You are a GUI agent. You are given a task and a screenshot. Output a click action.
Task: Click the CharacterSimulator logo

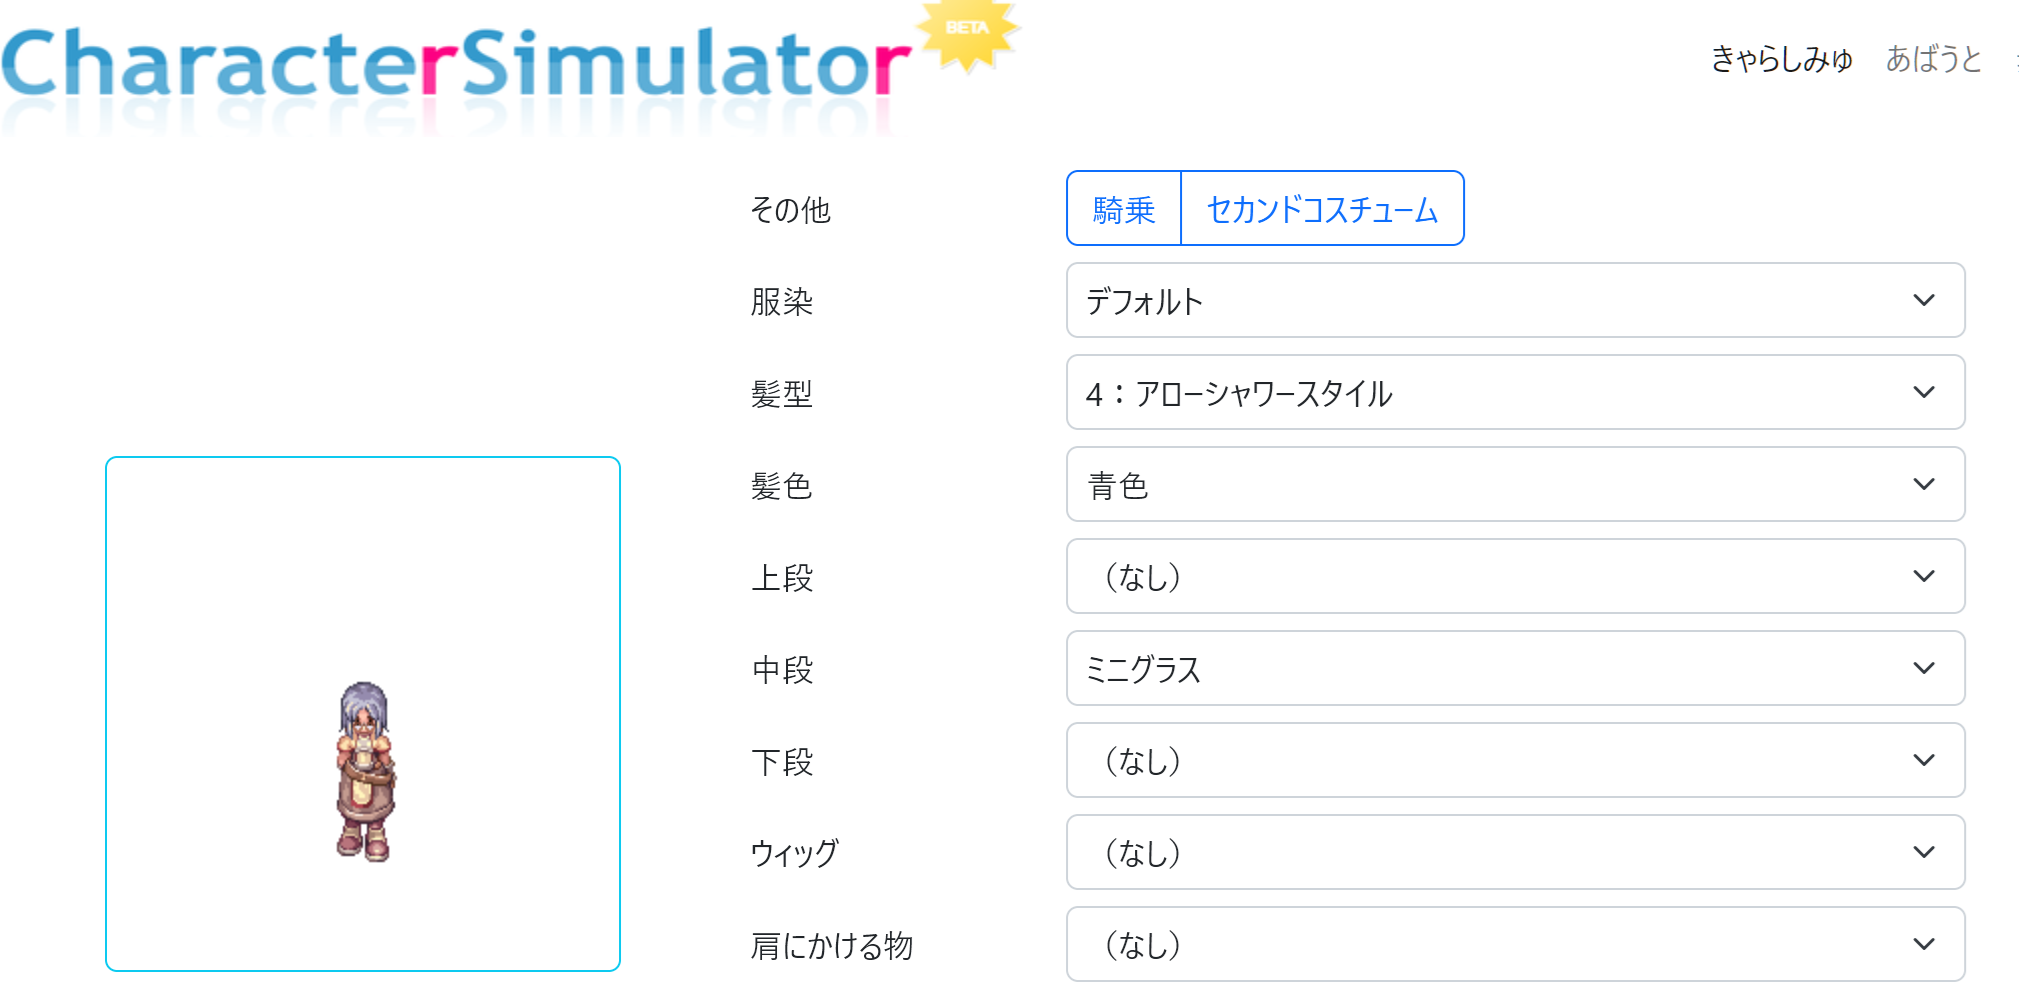[x=455, y=65]
